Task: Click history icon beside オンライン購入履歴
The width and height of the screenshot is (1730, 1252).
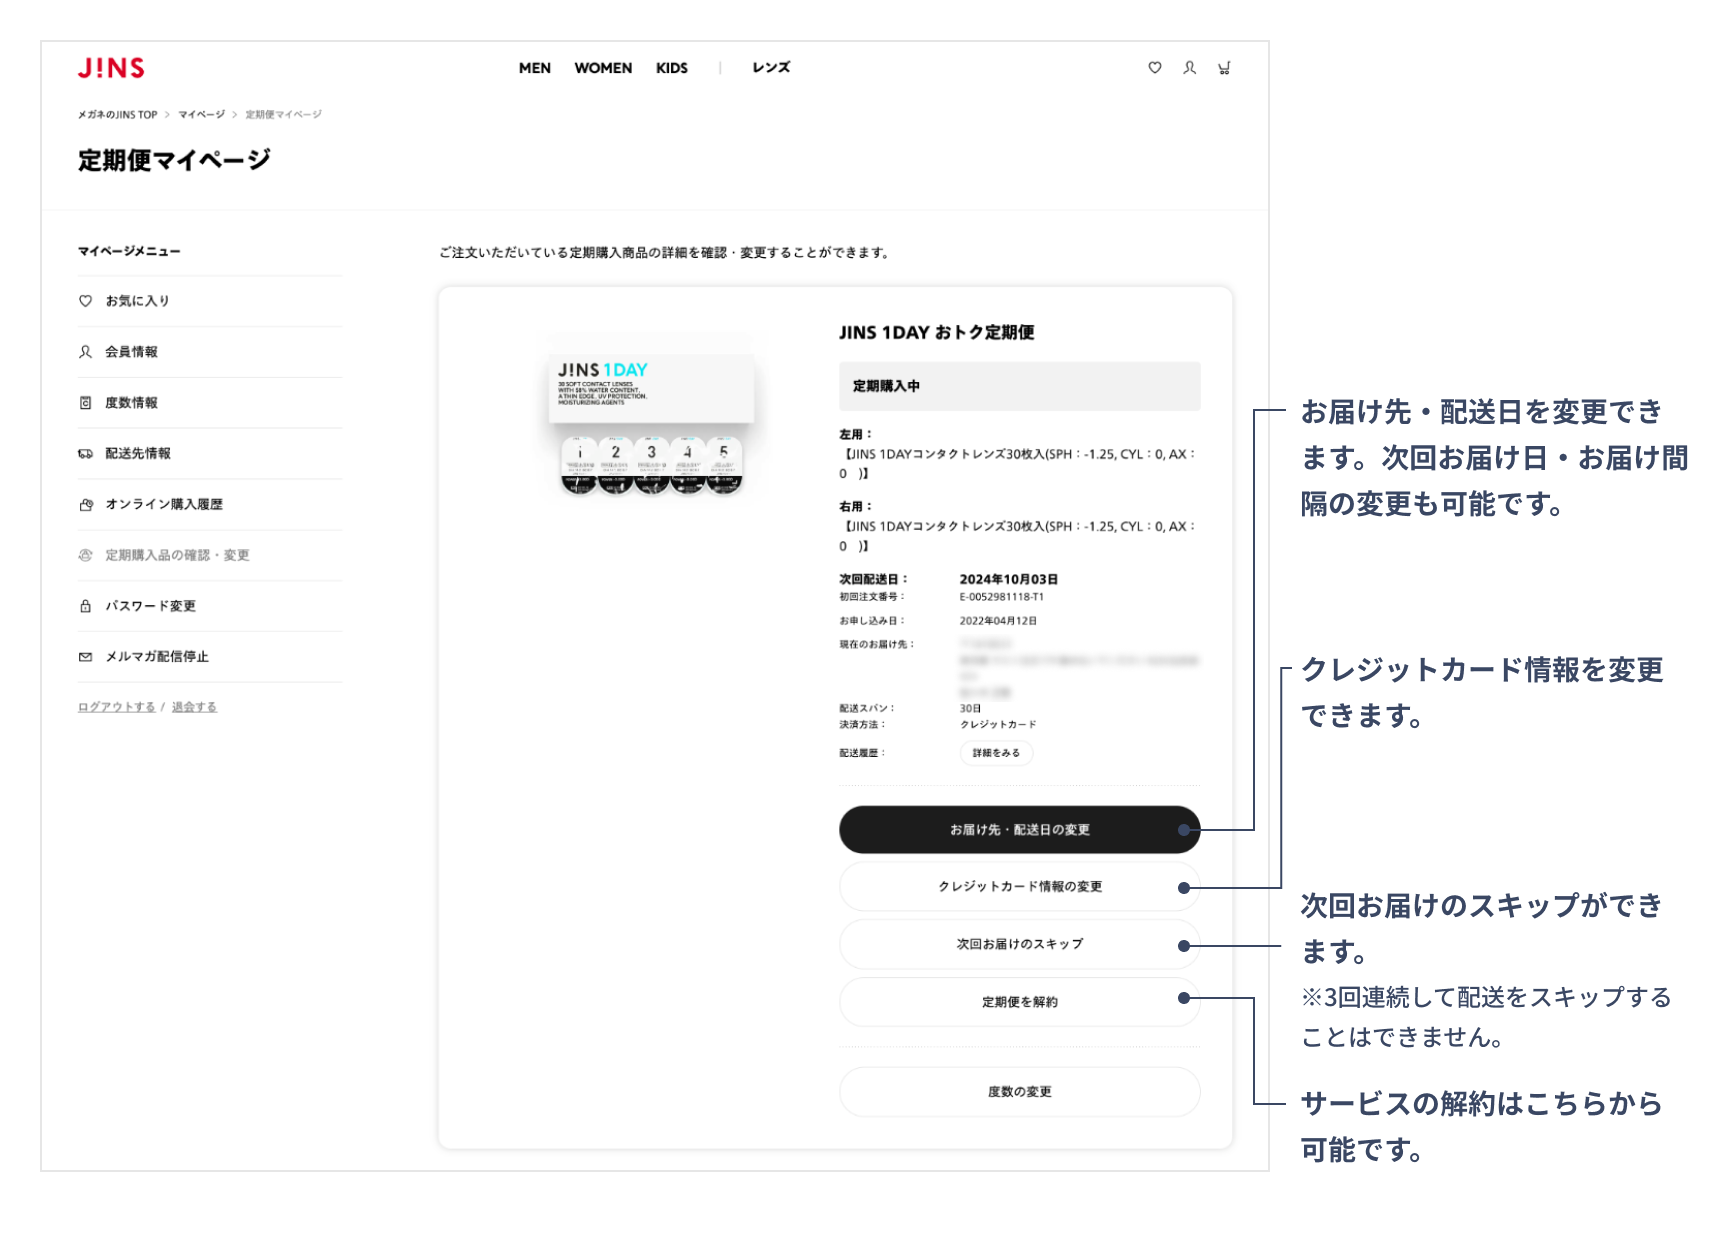Action: (85, 505)
